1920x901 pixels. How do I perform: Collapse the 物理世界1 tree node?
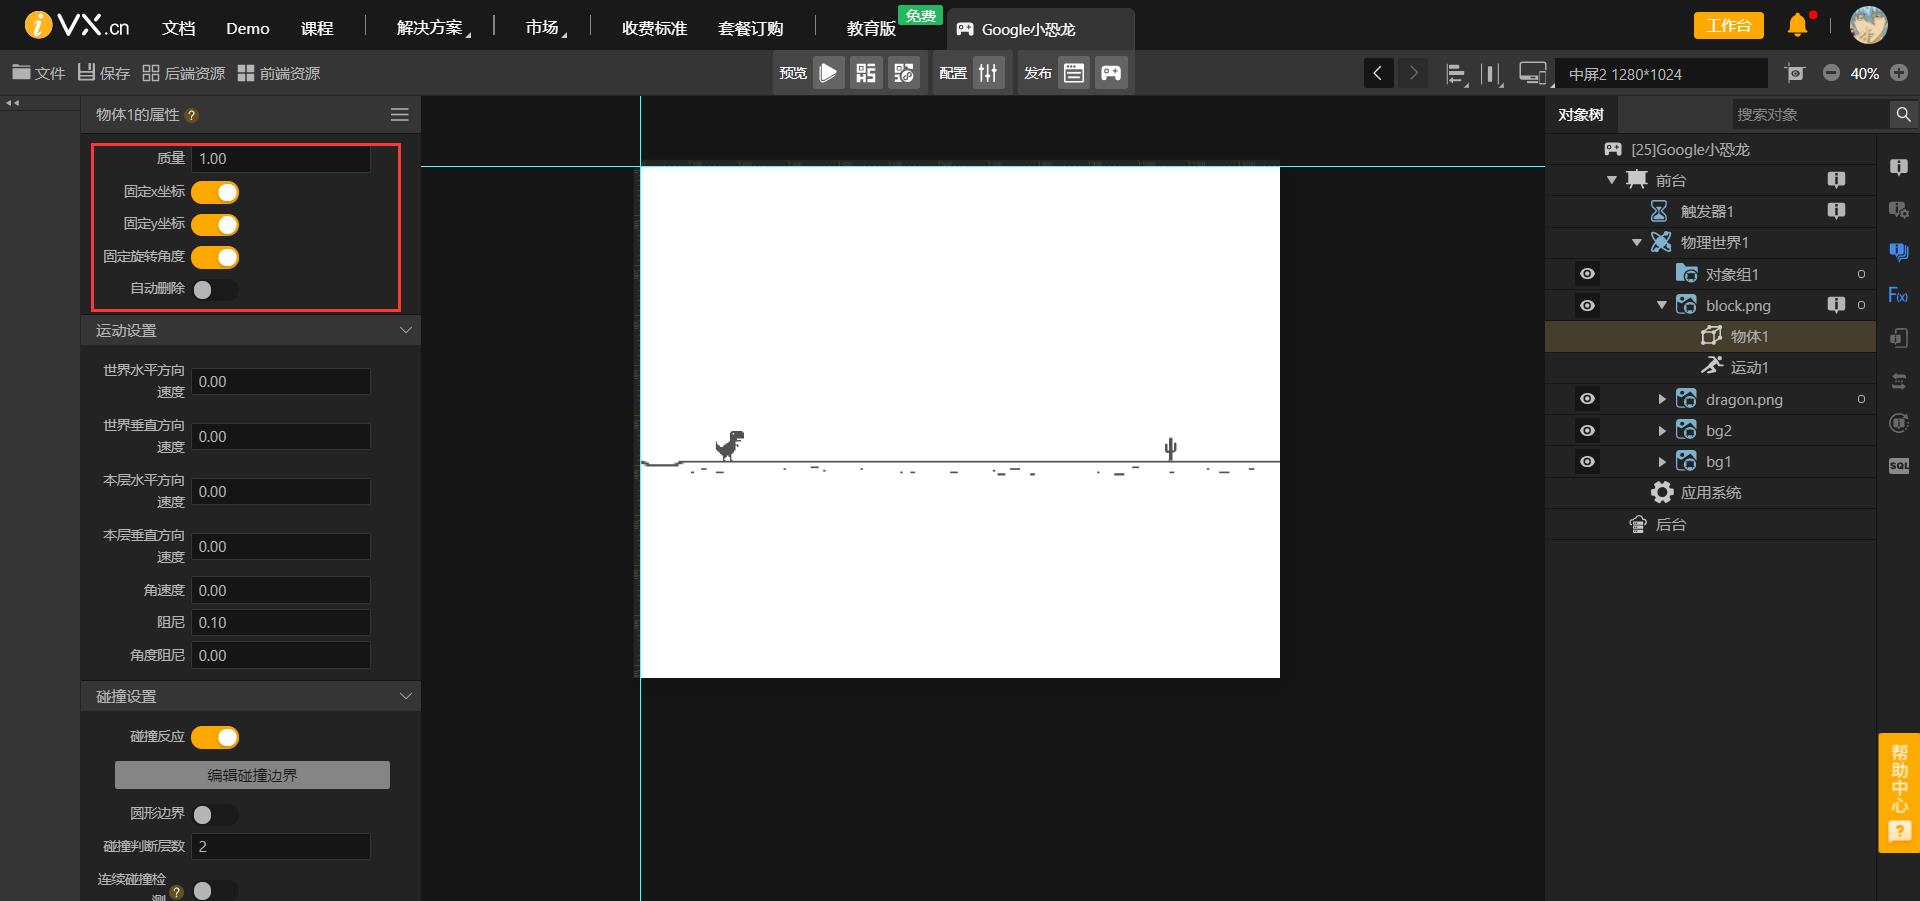tap(1636, 243)
